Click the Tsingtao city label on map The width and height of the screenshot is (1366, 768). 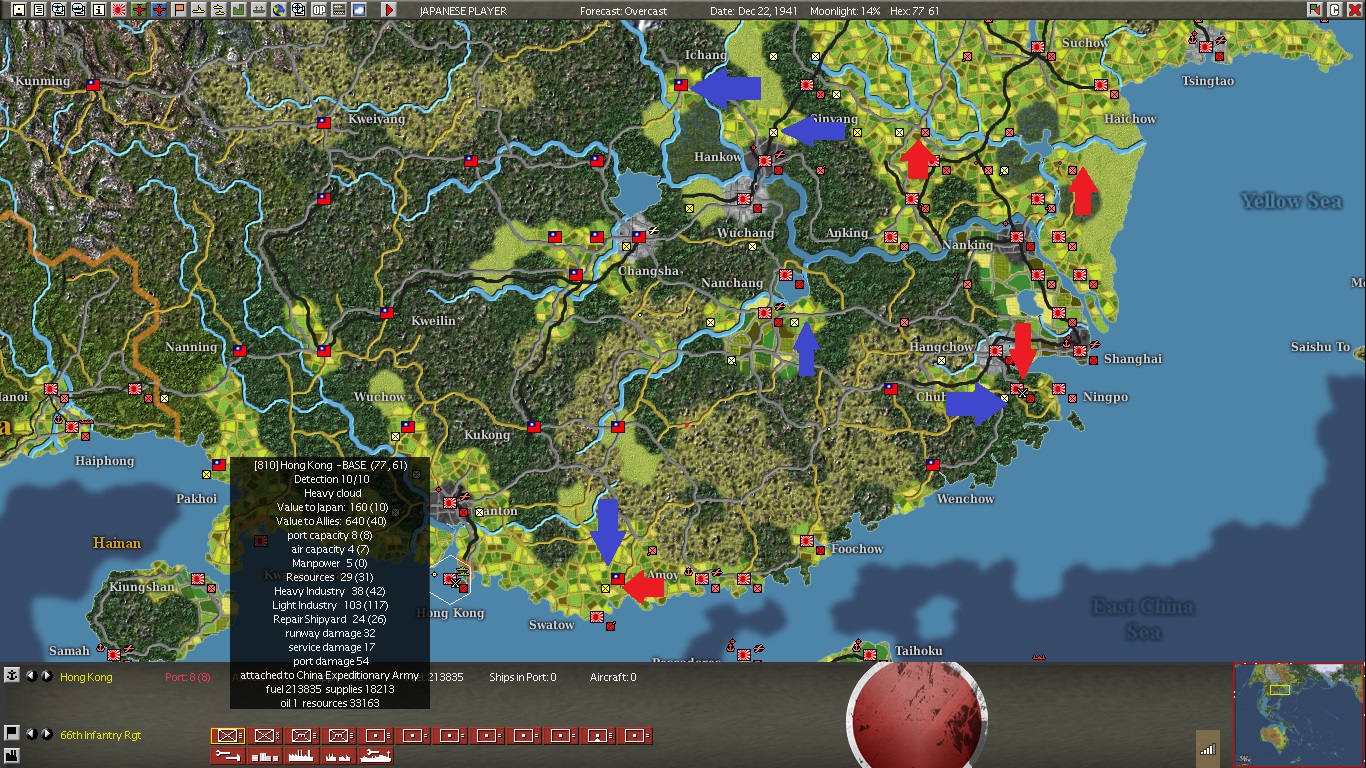point(1208,81)
